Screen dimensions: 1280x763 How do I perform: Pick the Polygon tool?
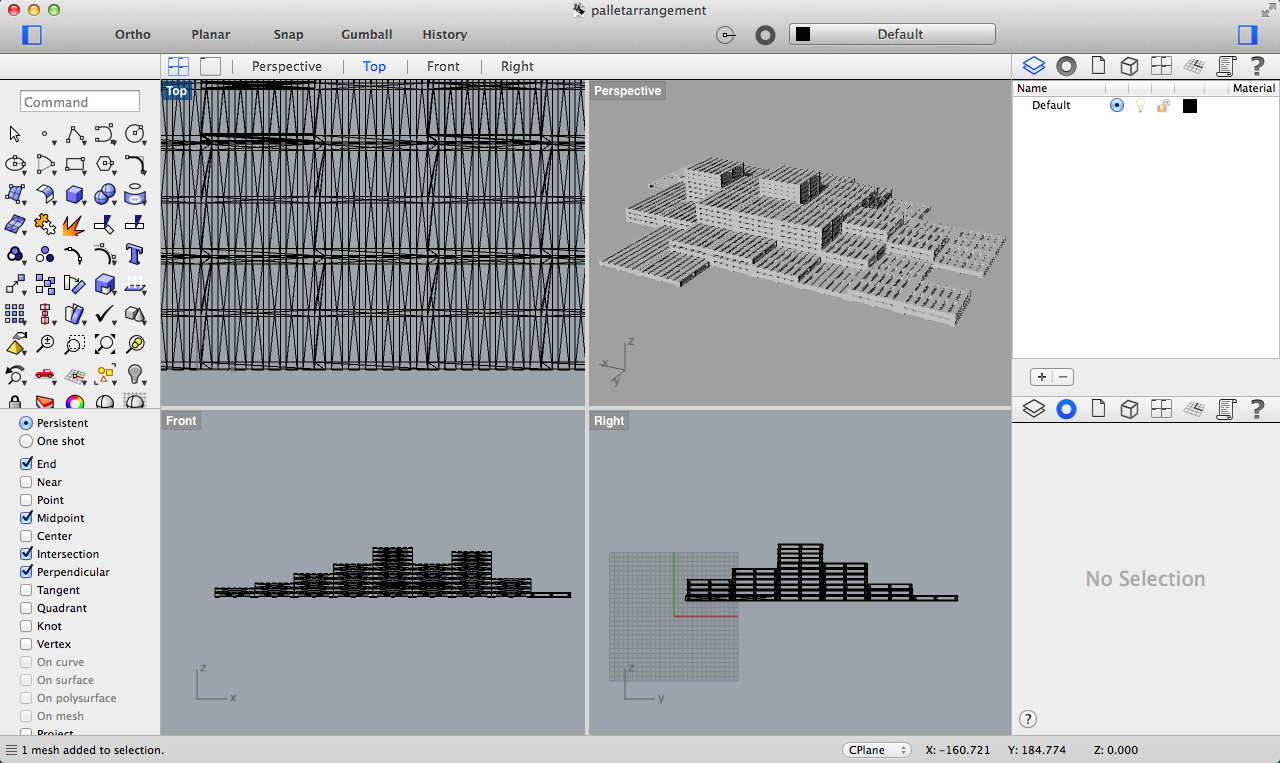105,164
